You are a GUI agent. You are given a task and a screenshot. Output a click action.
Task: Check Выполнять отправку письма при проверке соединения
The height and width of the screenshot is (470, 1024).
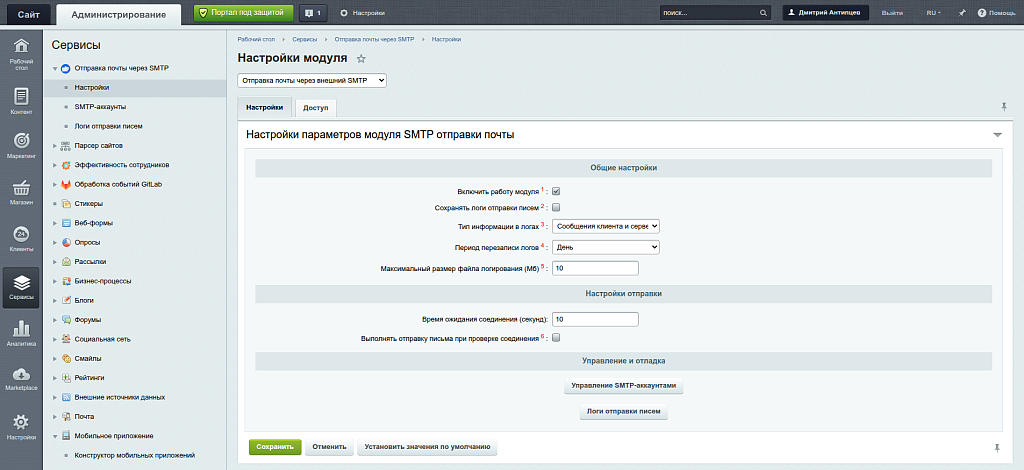tap(556, 338)
